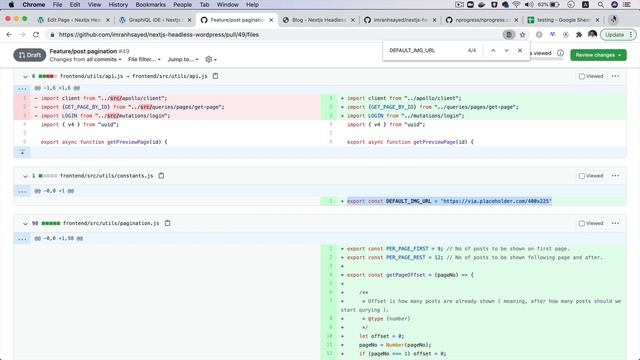Click the volume icon in menu bar

529,5
